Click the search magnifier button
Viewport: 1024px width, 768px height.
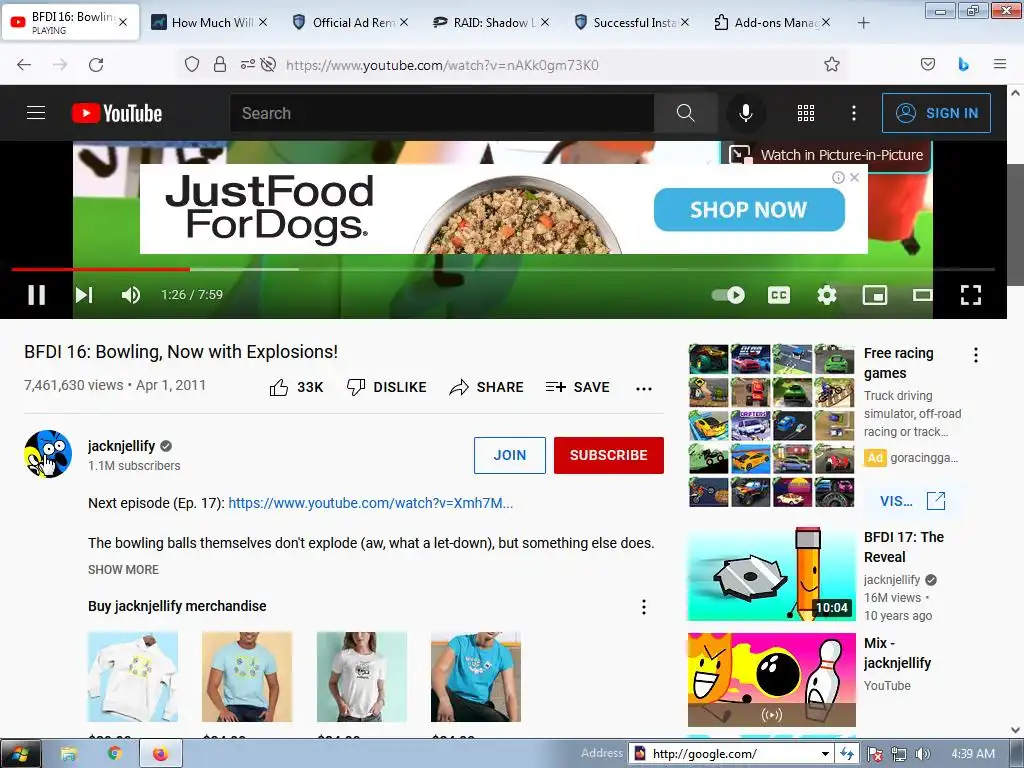tap(685, 113)
